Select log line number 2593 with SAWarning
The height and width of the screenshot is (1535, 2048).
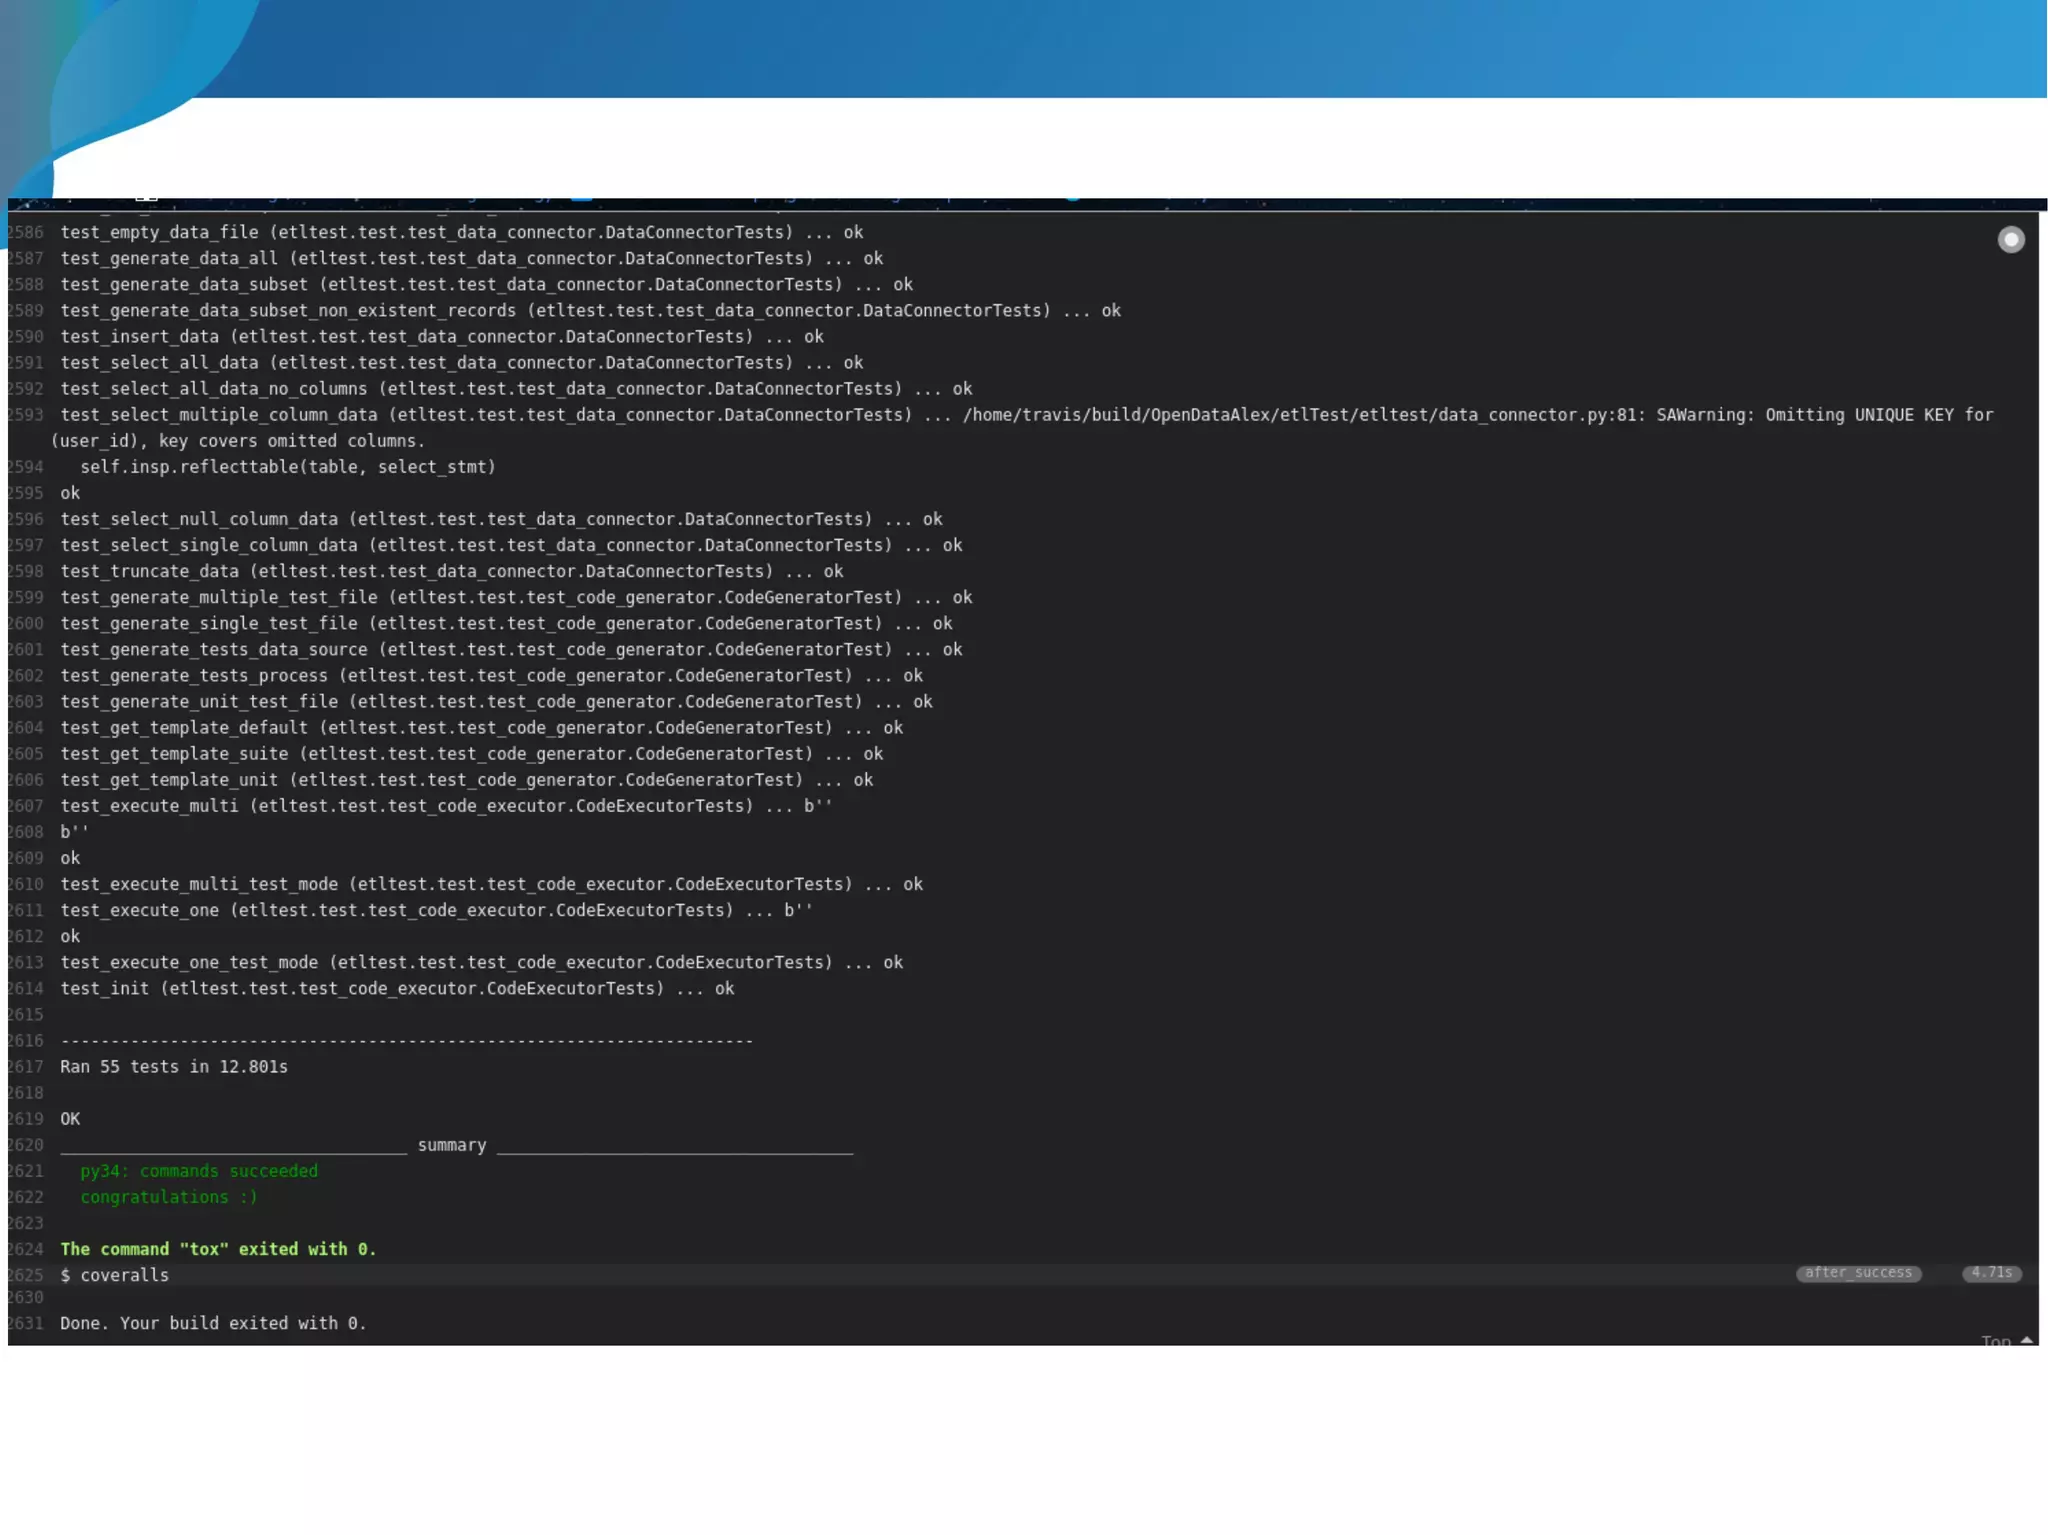(x=26, y=415)
